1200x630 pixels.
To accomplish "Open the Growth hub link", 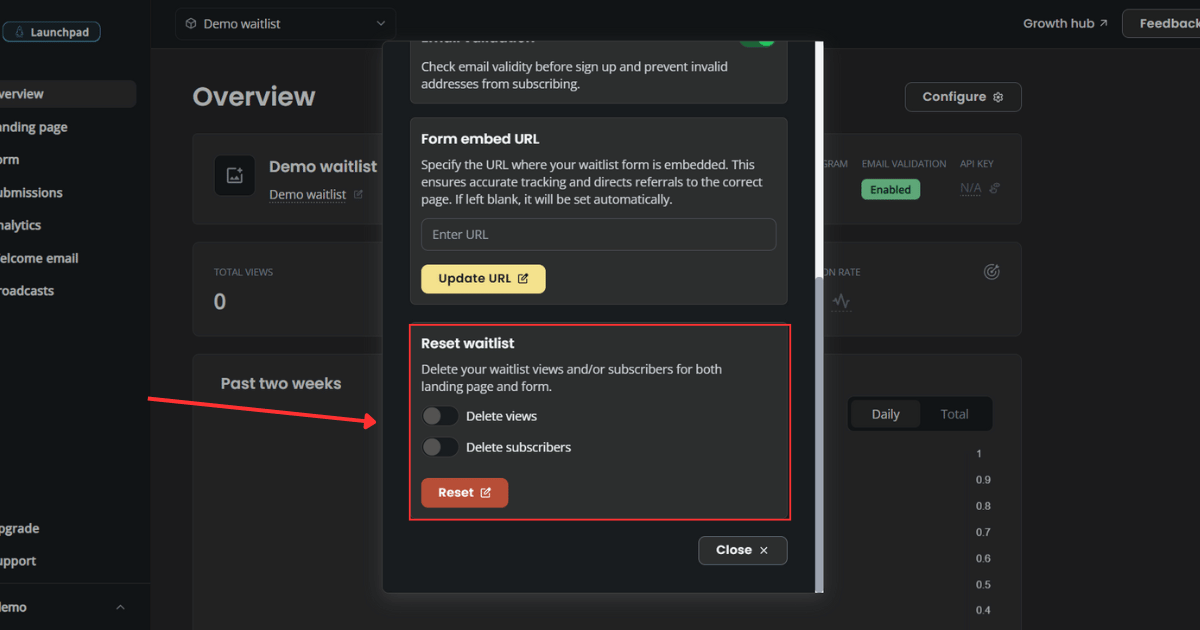I will click(x=1065, y=23).
